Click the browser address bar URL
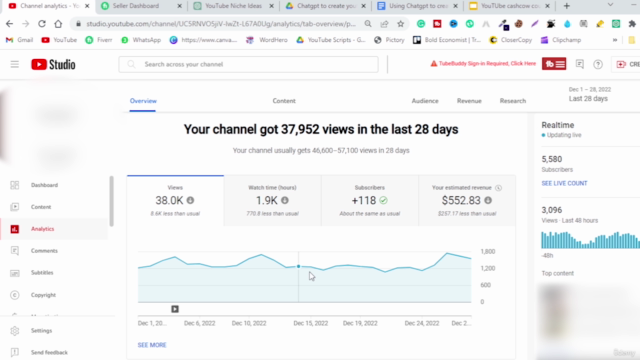This screenshot has height=360, width=640. (x=221, y=24)
